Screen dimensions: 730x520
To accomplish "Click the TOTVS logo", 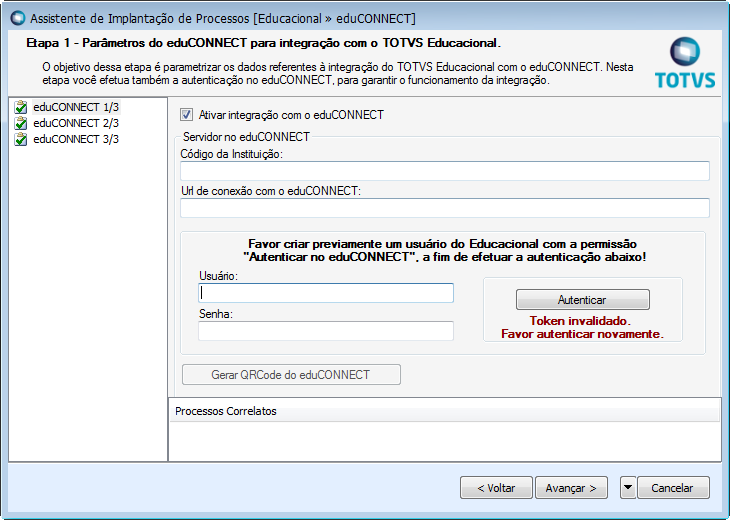I will tap(684, 63).
